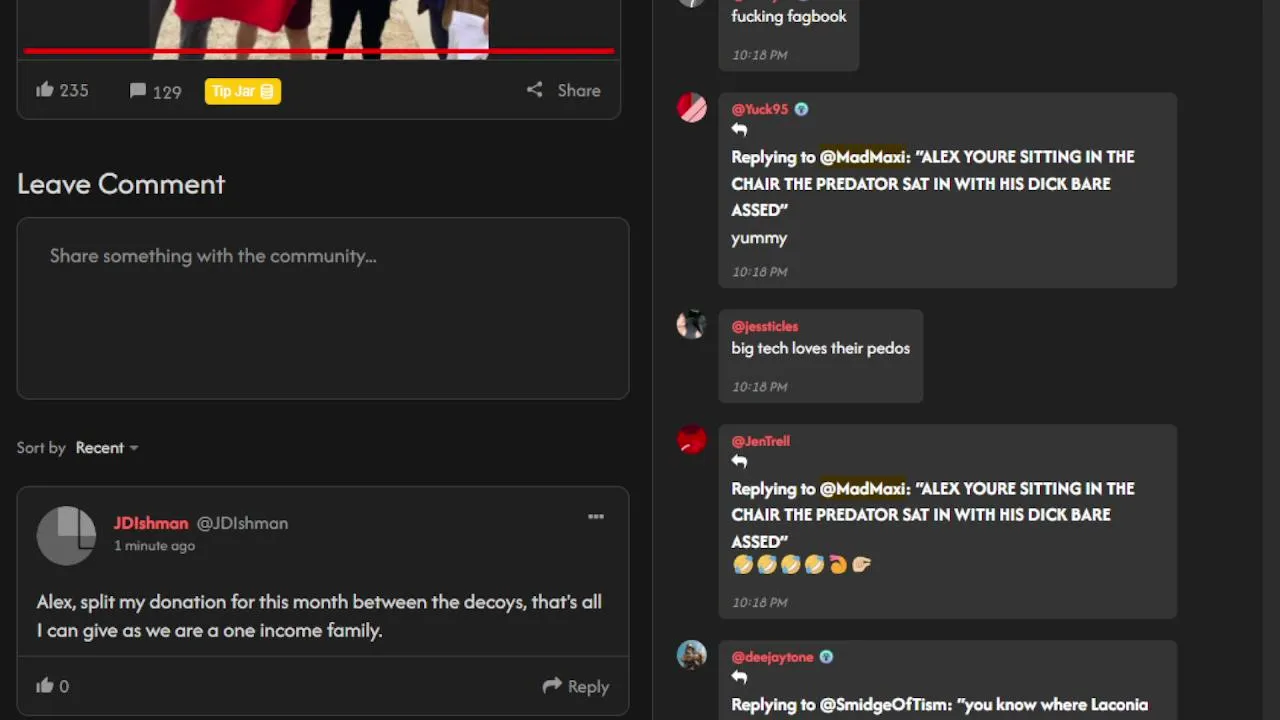The image size is (1280, 720).
Task: Open the @jessticles chat avatar
Action: pos(692,324)
